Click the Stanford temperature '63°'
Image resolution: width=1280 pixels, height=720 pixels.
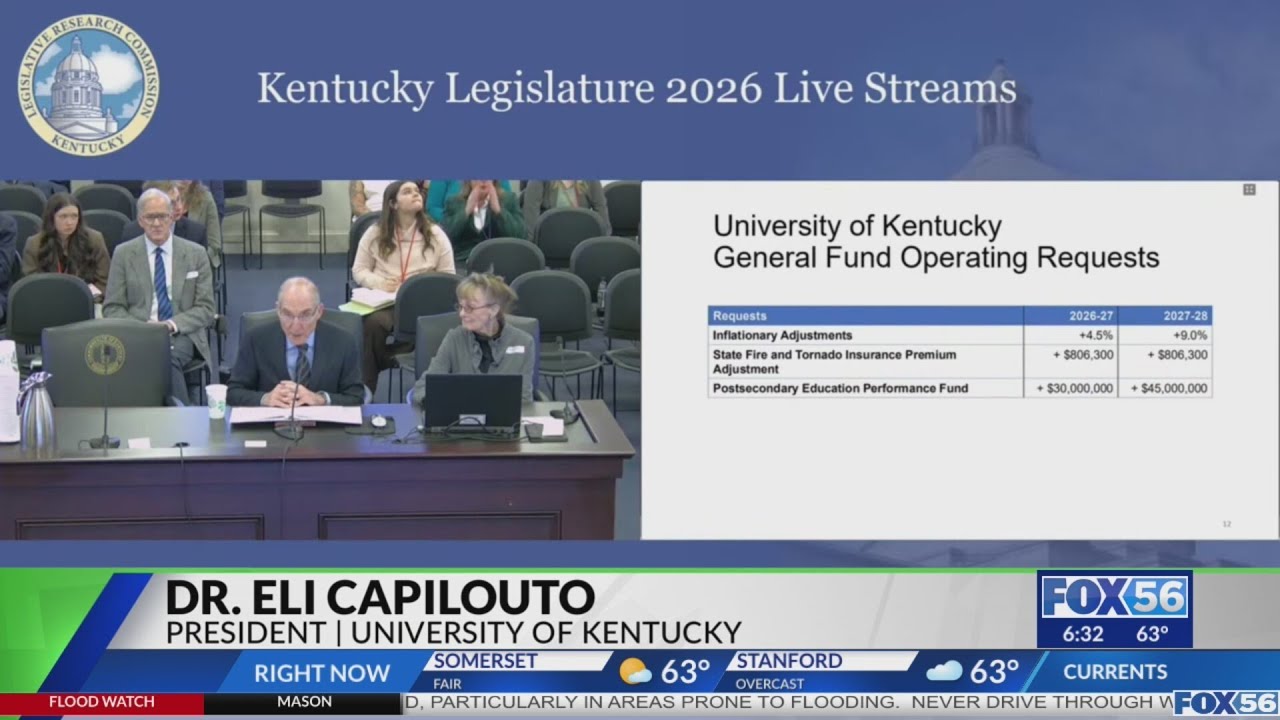click(x=994, y=672)
